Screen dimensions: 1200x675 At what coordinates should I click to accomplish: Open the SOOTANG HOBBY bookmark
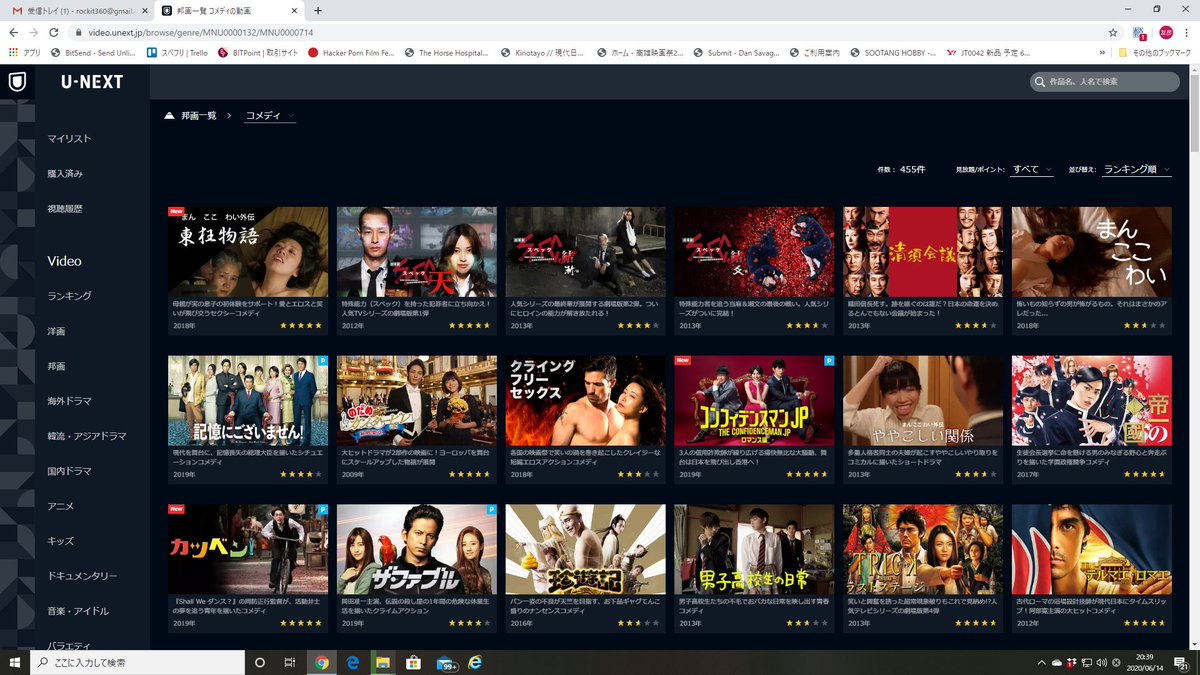coord(894,52)
